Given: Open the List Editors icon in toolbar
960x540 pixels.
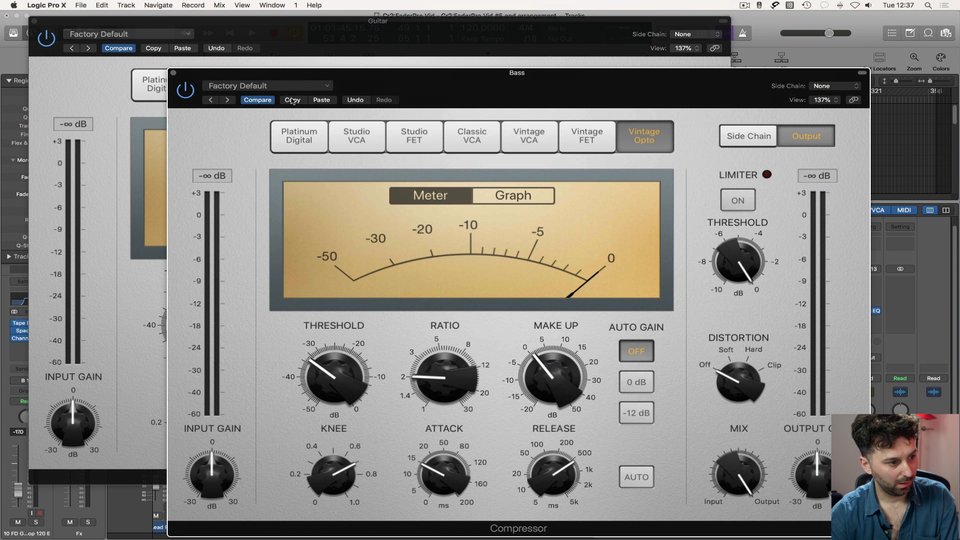Looking at the screenshot, I should (x=891, y=33).
